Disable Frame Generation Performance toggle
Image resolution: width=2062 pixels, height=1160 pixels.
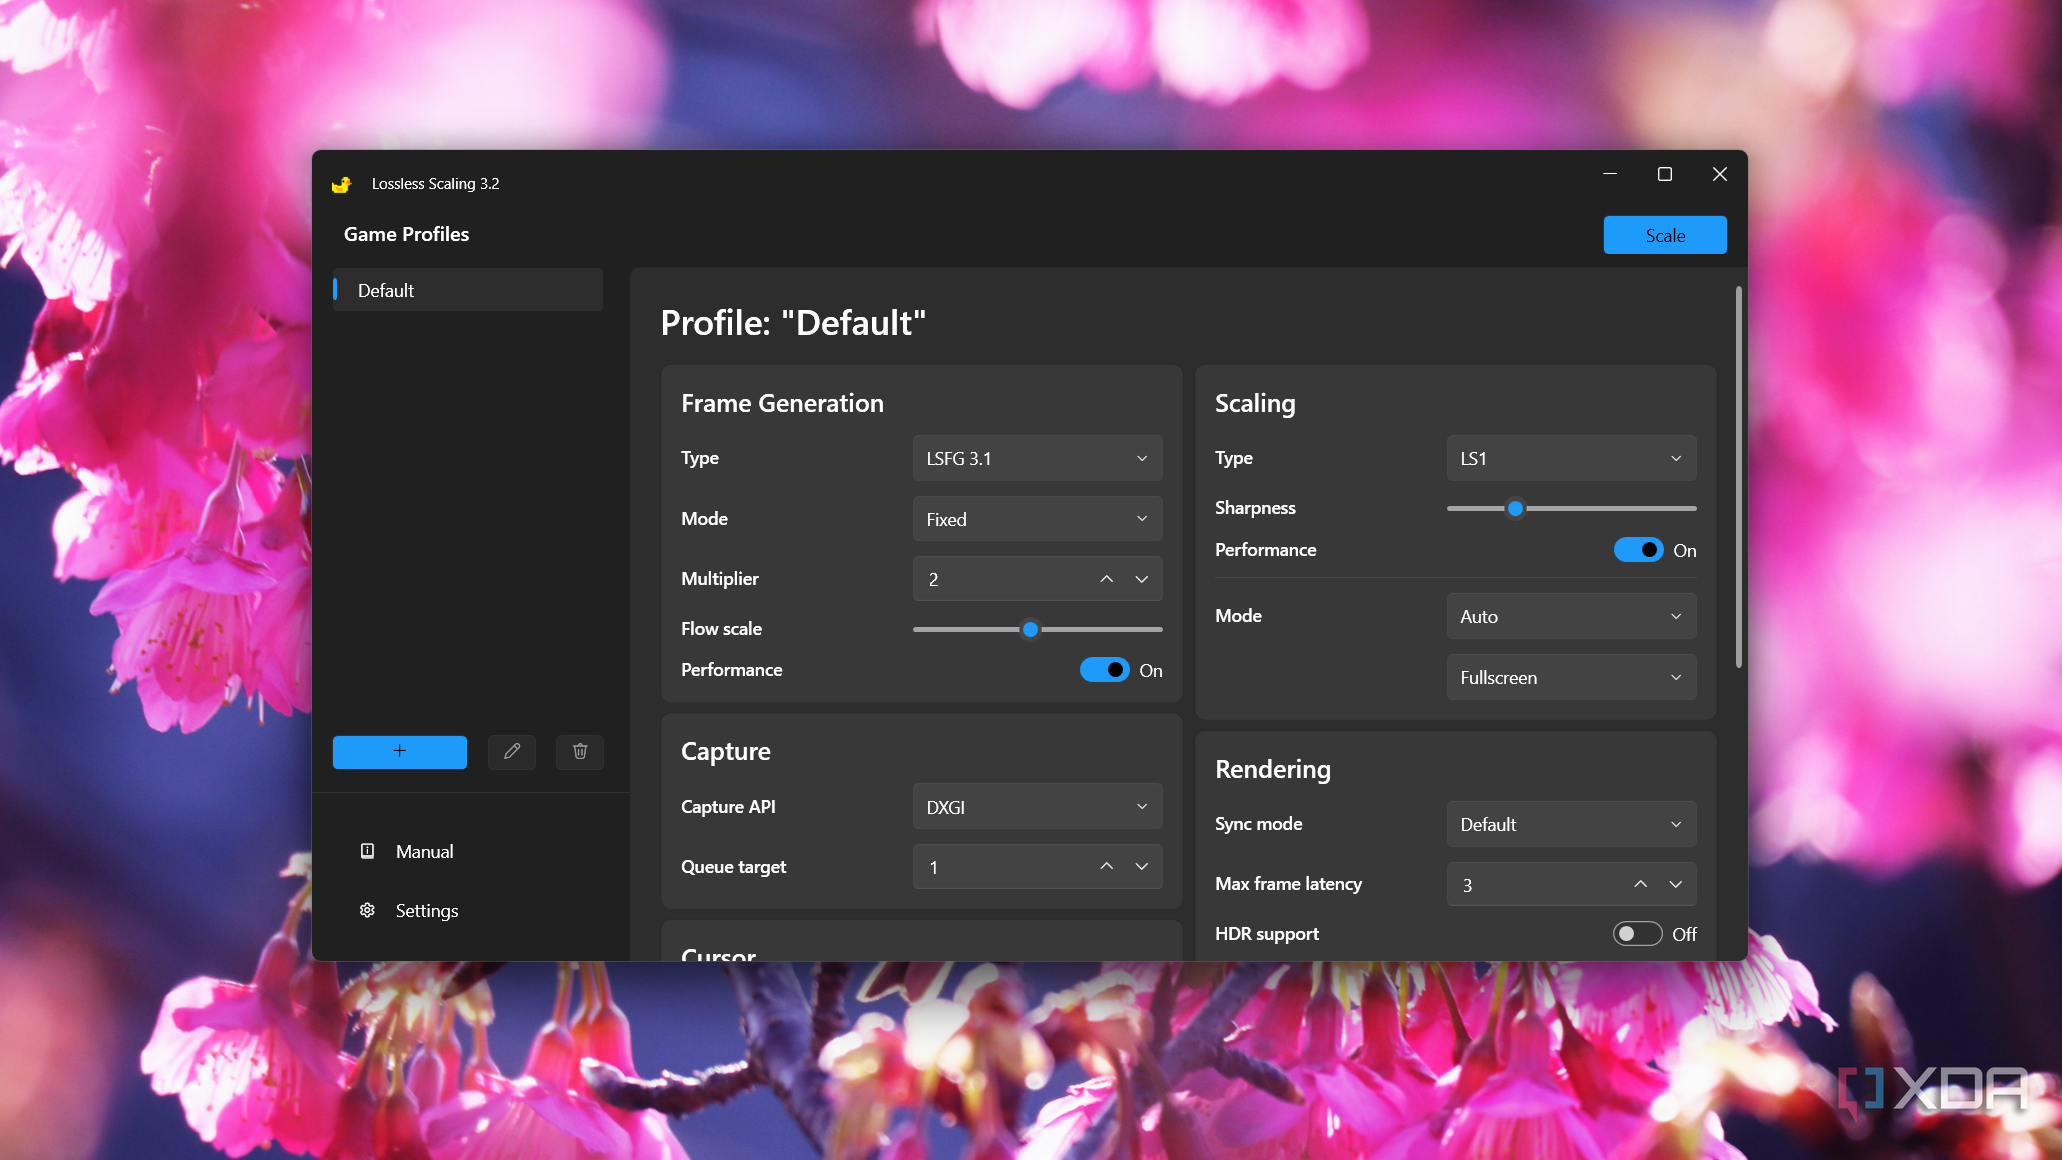pos(1104,670)
